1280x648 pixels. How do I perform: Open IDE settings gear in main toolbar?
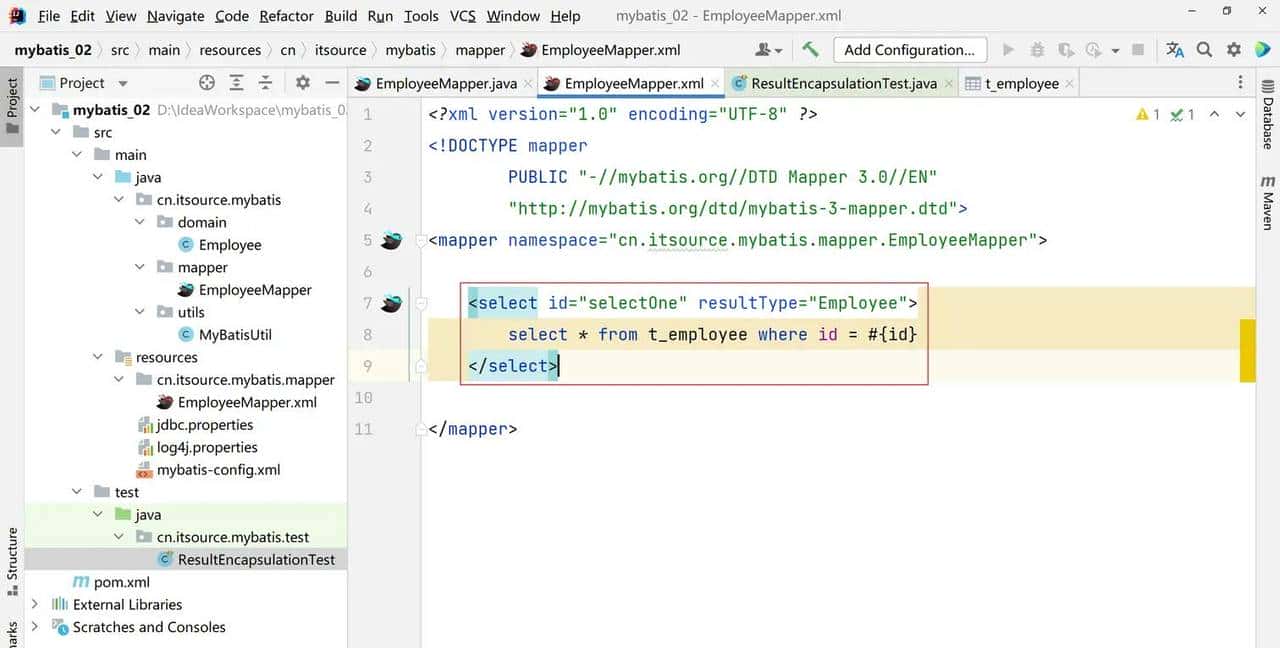click(1234, 50)
